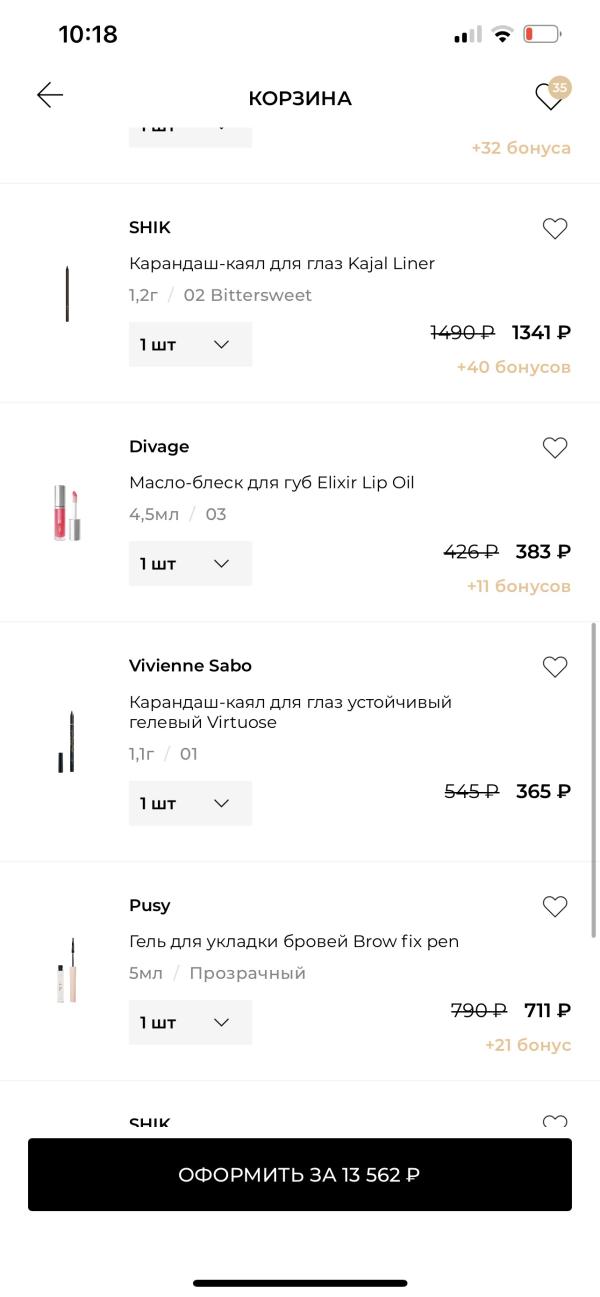Open the Масло-блеск Elixir Lip Oil title
Viewport: 600px width, 1297px height.
(271, 483)
